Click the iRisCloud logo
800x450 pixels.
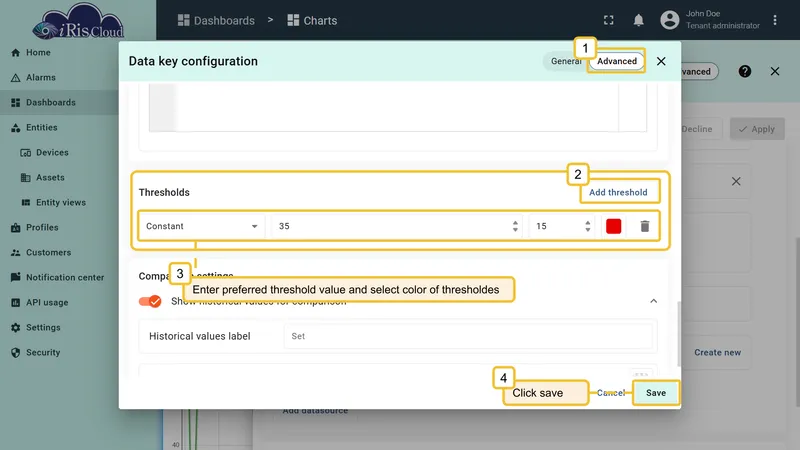[78, 22]
